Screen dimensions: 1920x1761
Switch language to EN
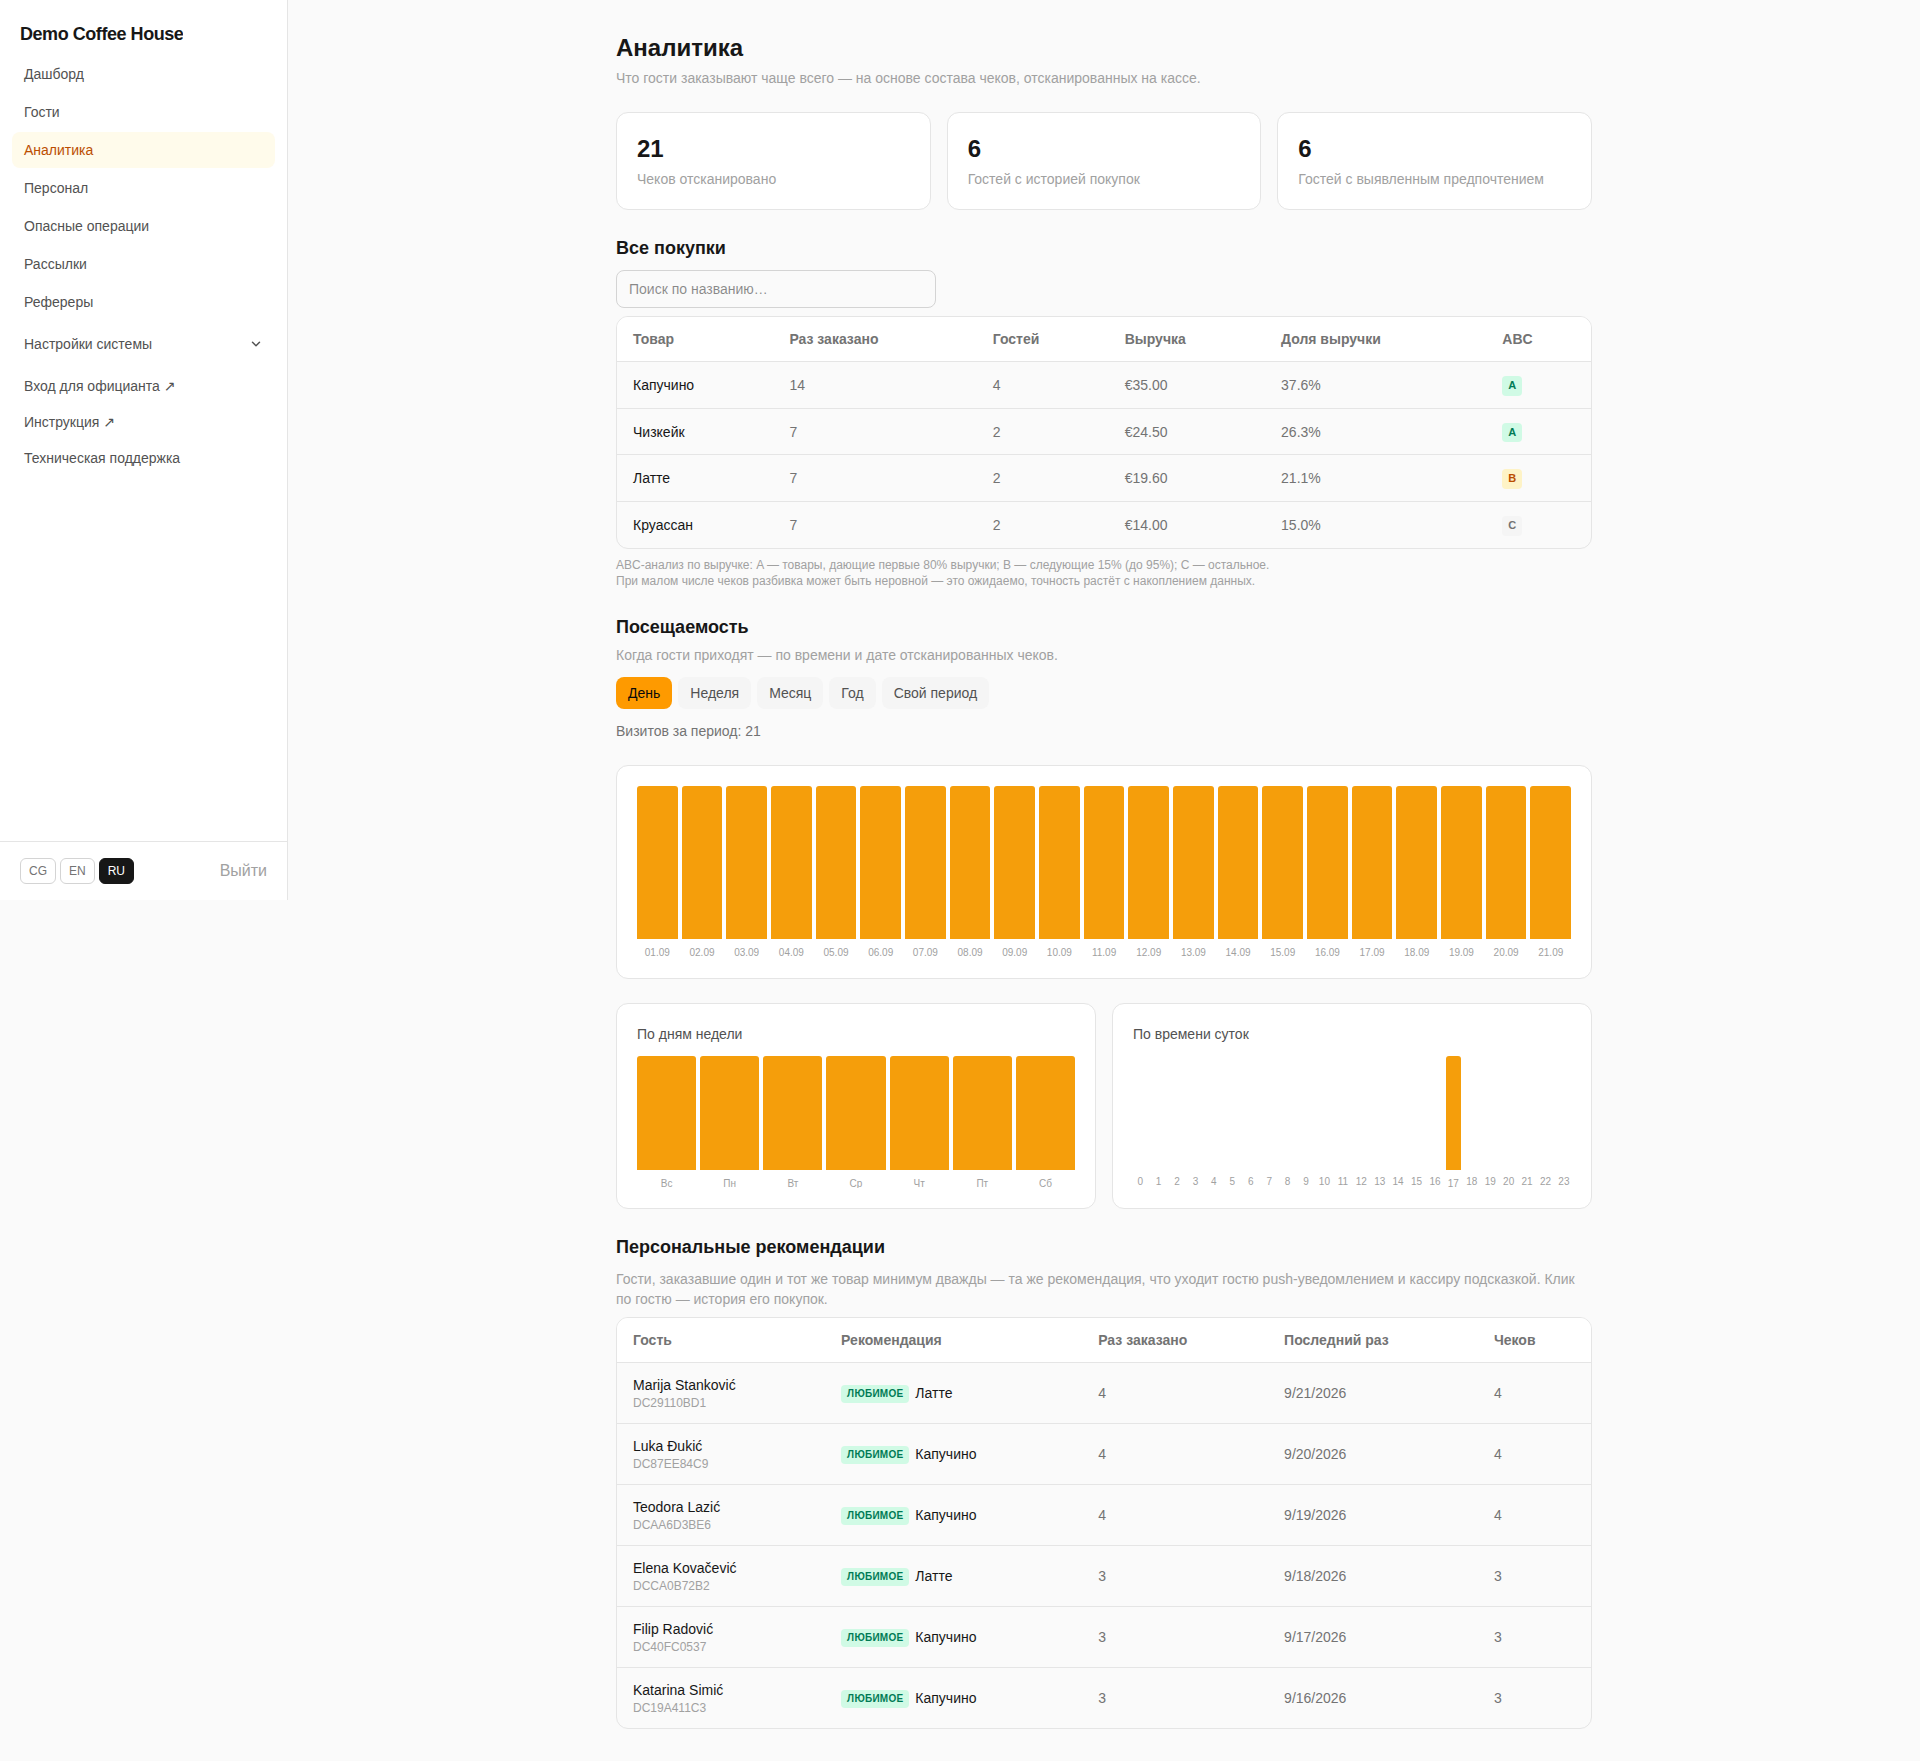77,871
